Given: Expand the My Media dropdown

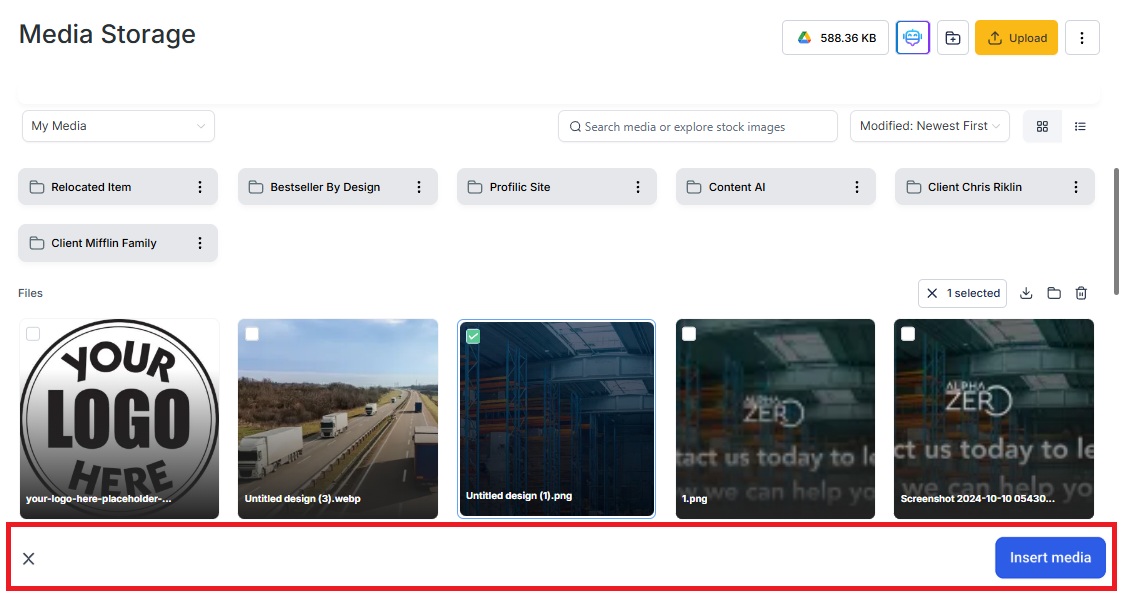Looking at the screenshot, I should [x=118, y=126].
